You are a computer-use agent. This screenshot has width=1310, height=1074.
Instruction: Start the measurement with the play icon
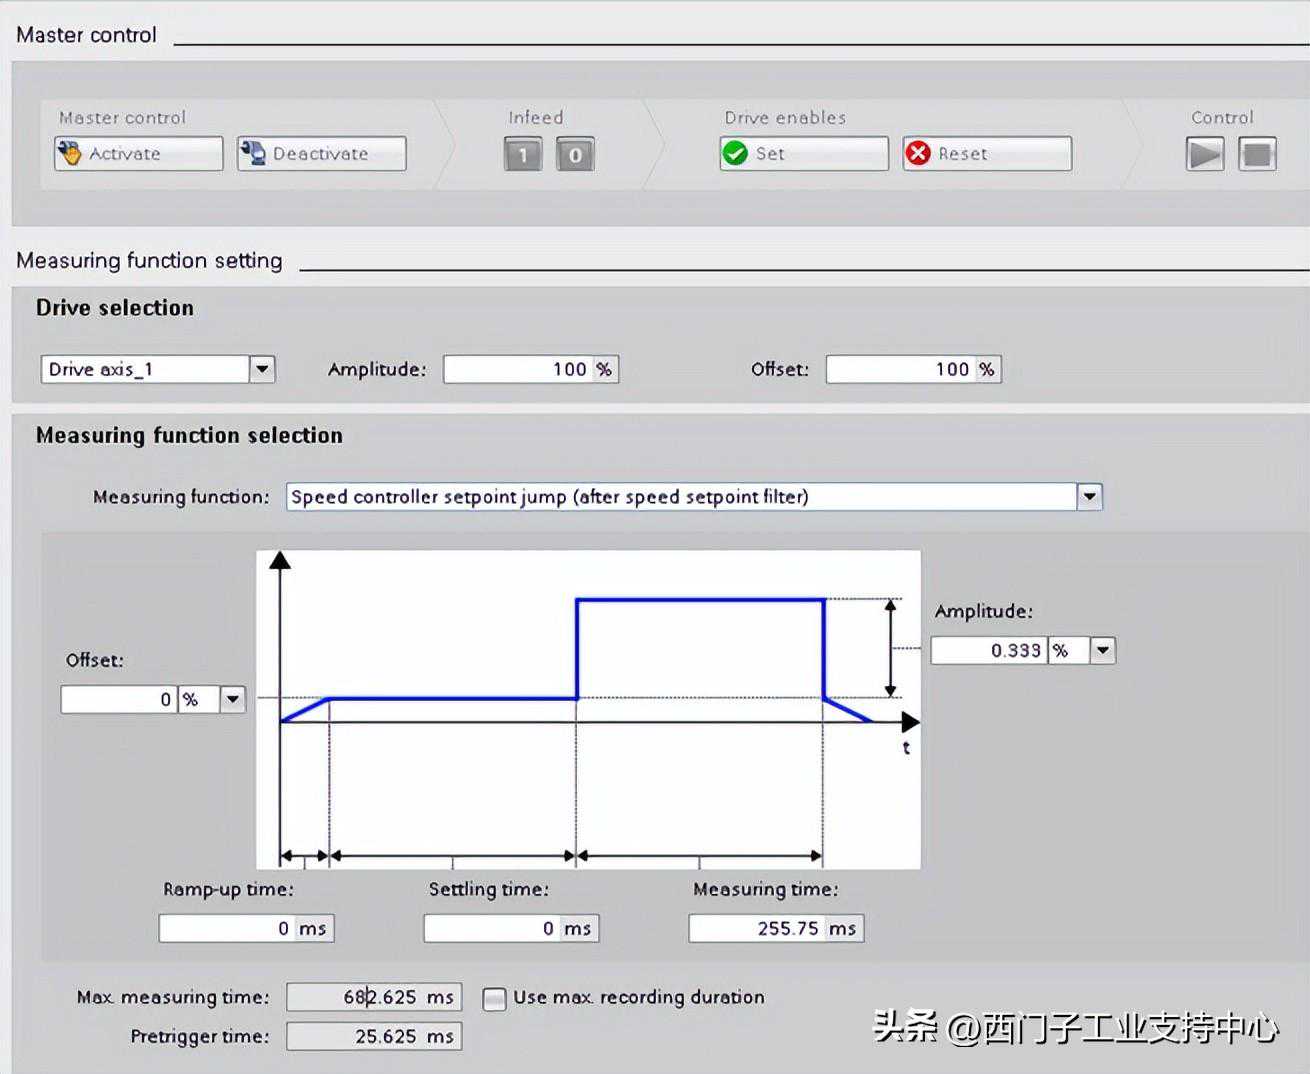1204,154
